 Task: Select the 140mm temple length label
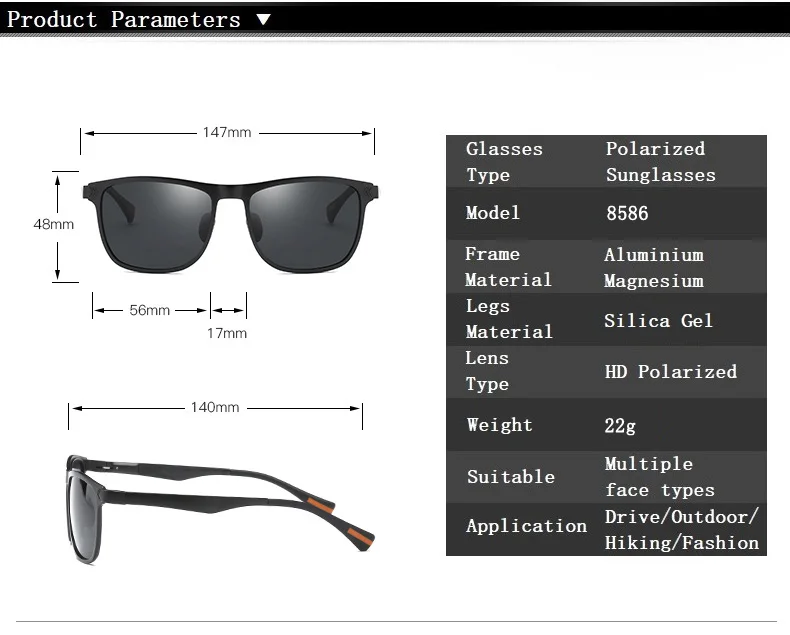(x=215, y=407)
